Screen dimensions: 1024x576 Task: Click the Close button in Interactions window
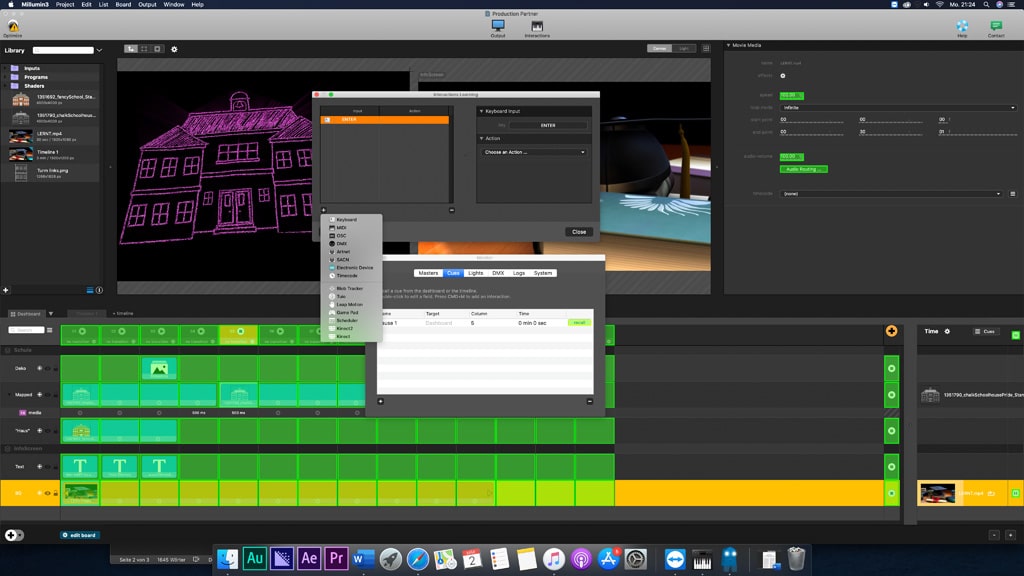click(578, 232)
